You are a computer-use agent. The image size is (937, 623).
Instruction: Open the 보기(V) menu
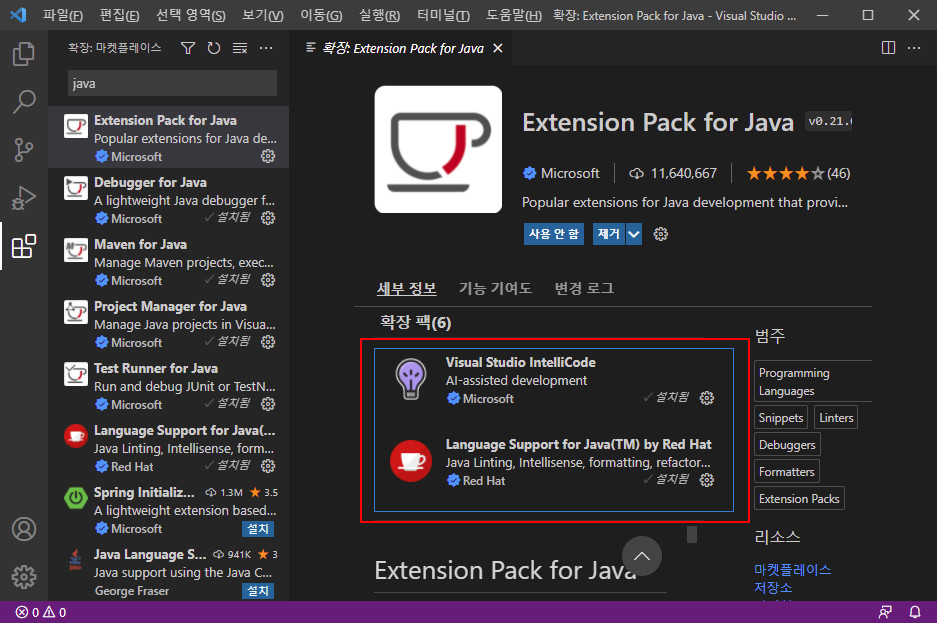point(263,16)
